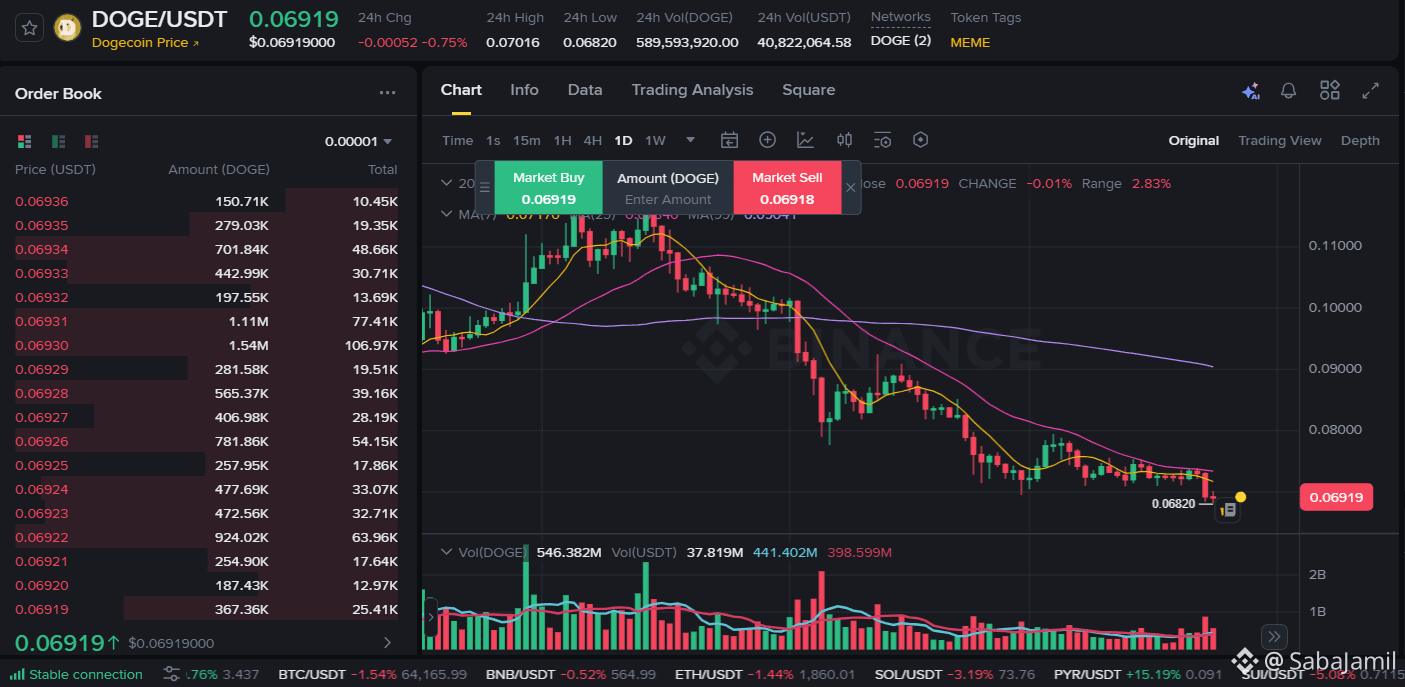Expand the order book price precision 0.00001 dropdown
Viewport: 1405px width, 687px height.
(358, 142)
